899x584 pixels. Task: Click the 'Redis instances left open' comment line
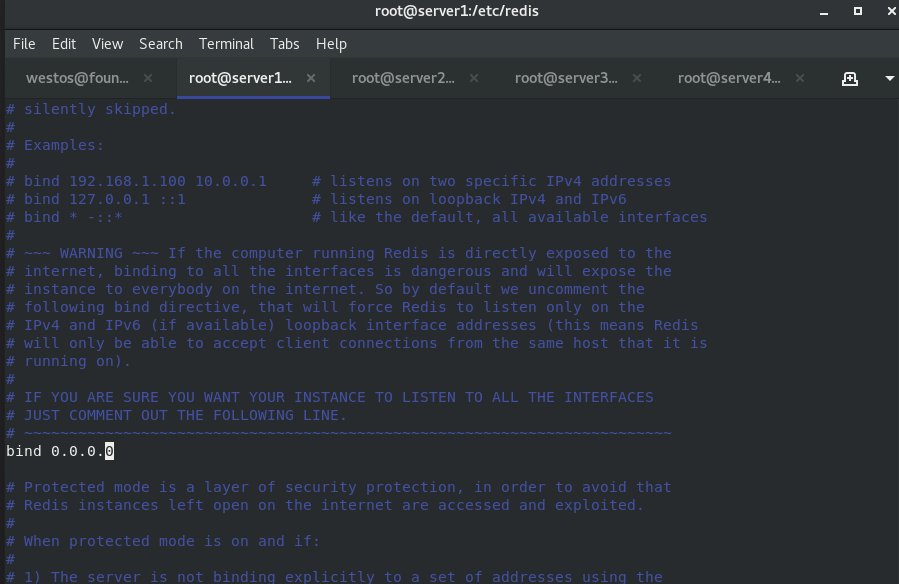pyautogui.click(x=325, y=505)
